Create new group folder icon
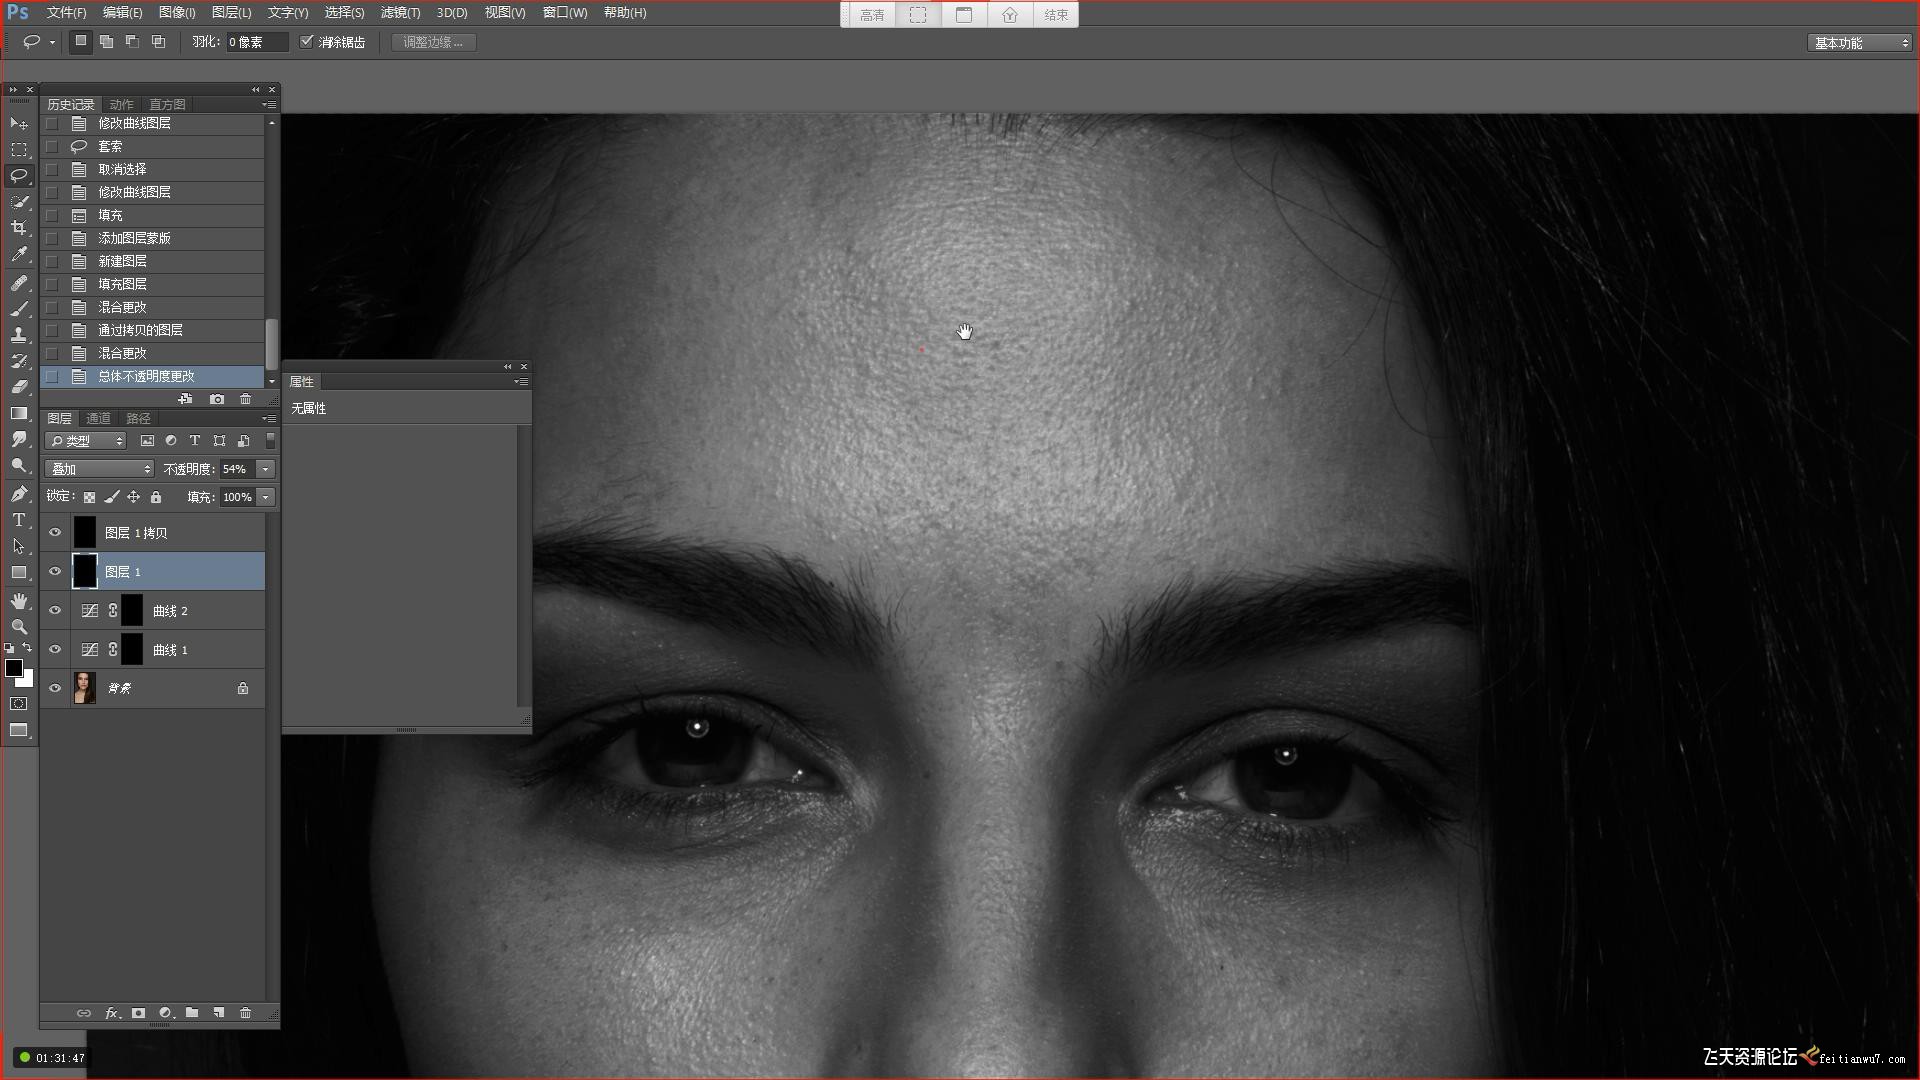Image resolution: width=1920 pixels, height=1080 pixels. [x=192, y=1013]
